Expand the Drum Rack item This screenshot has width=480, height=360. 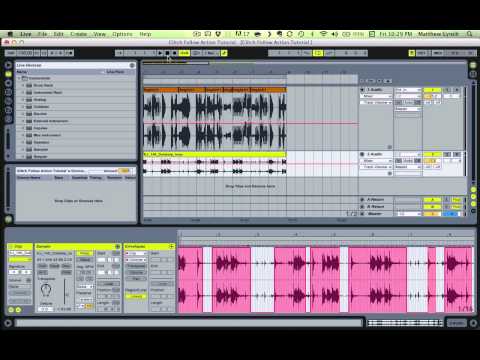pos(23,85)
